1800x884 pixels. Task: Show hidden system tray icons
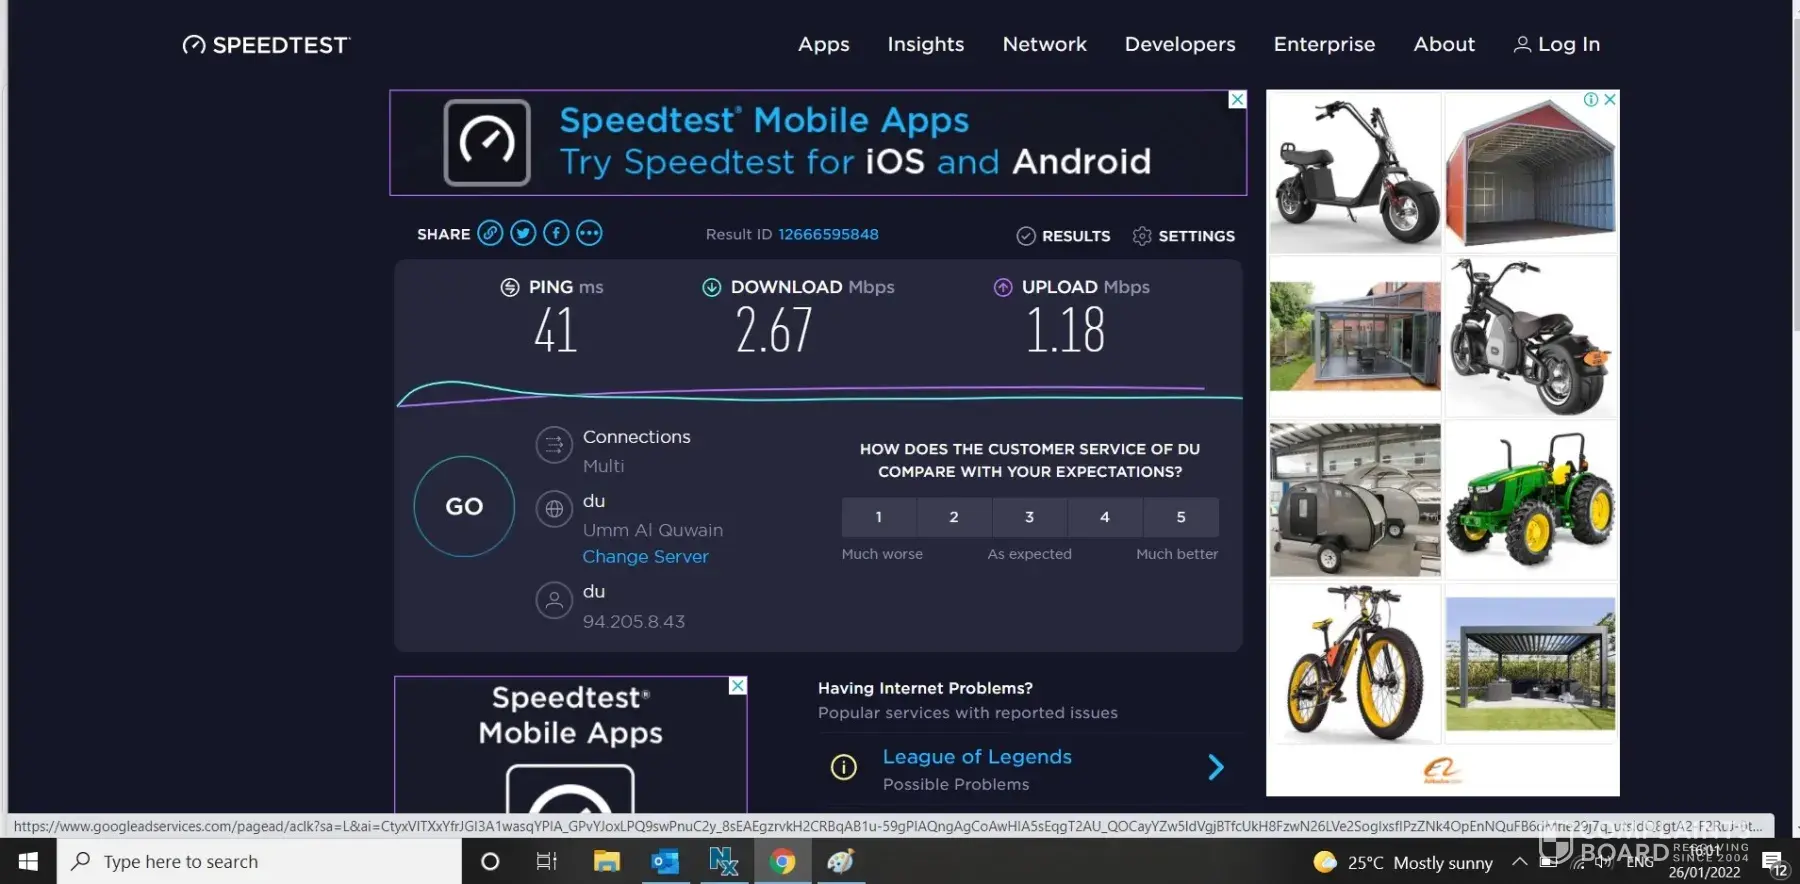pos(1519,861)
